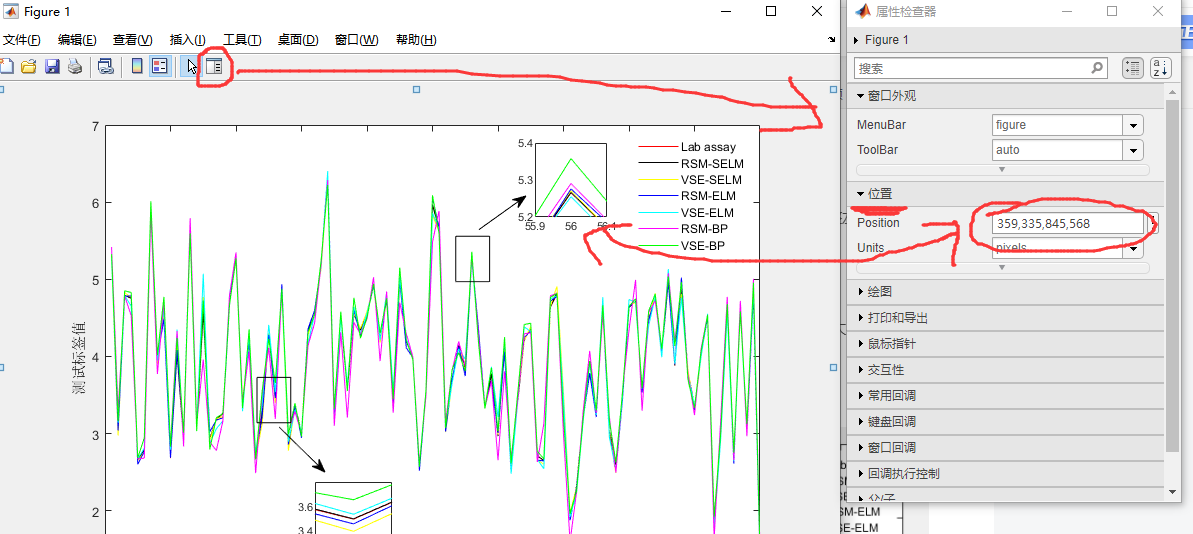Click the MATLAB logo in Figure 1 title bar
Screen dimensions: 1193x534
point(11,11)
